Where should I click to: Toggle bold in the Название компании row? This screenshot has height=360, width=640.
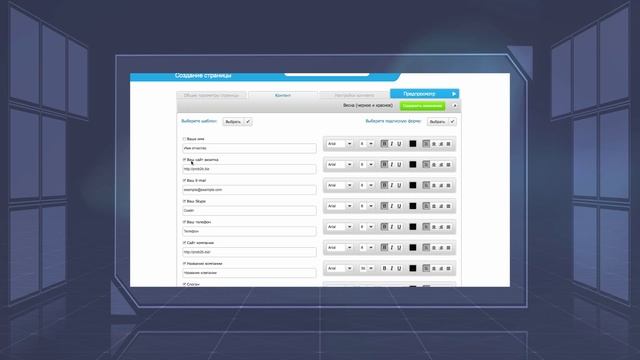pos(384,269)
